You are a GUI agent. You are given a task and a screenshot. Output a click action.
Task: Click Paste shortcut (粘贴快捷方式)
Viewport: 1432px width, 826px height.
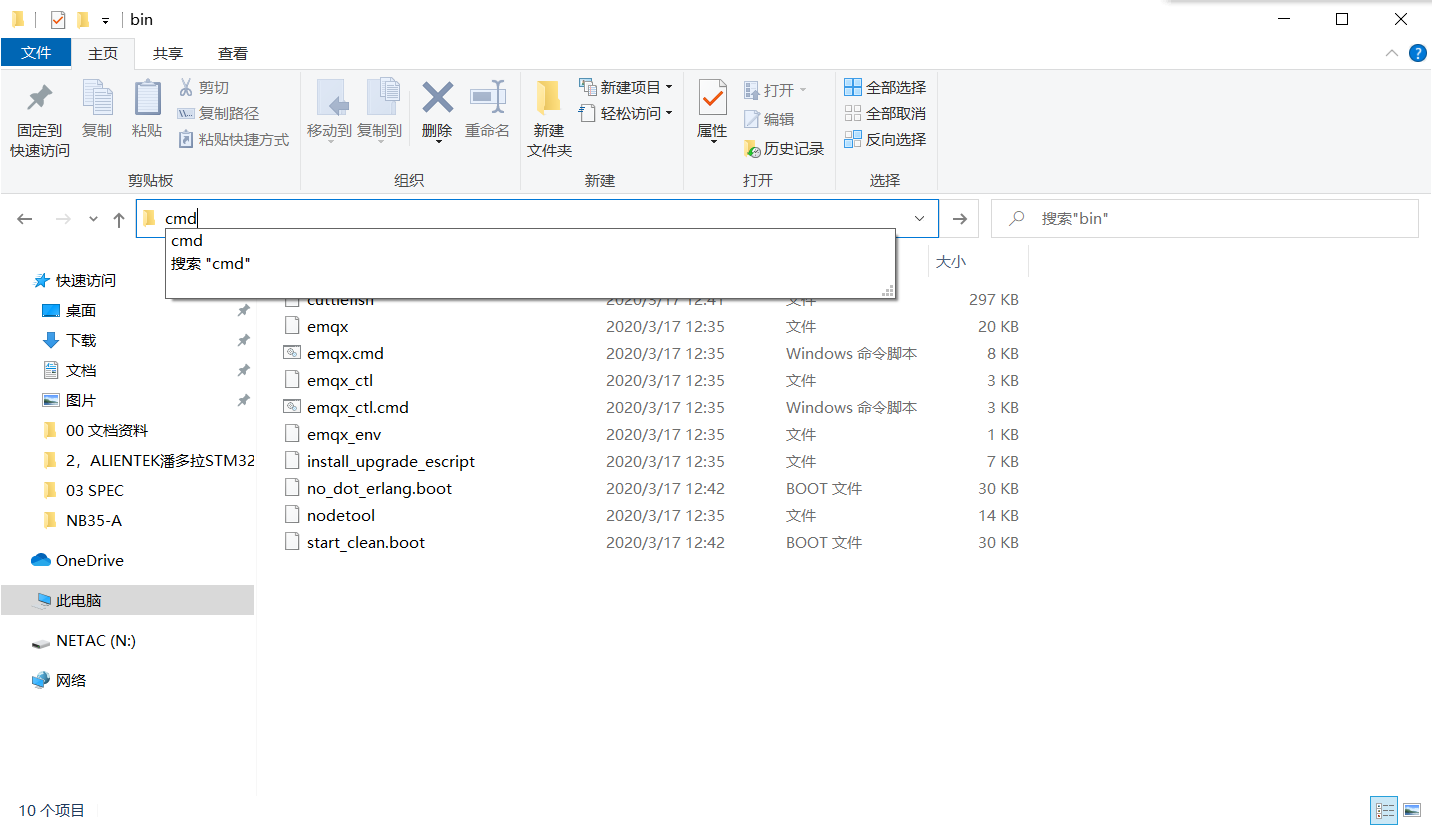coord(233,140)
